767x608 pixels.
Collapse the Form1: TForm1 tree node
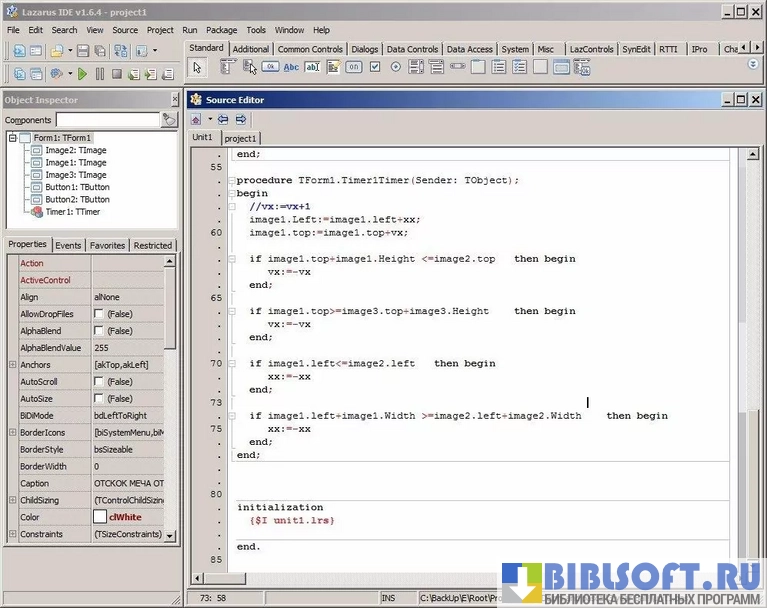click(x=12, y=138)
